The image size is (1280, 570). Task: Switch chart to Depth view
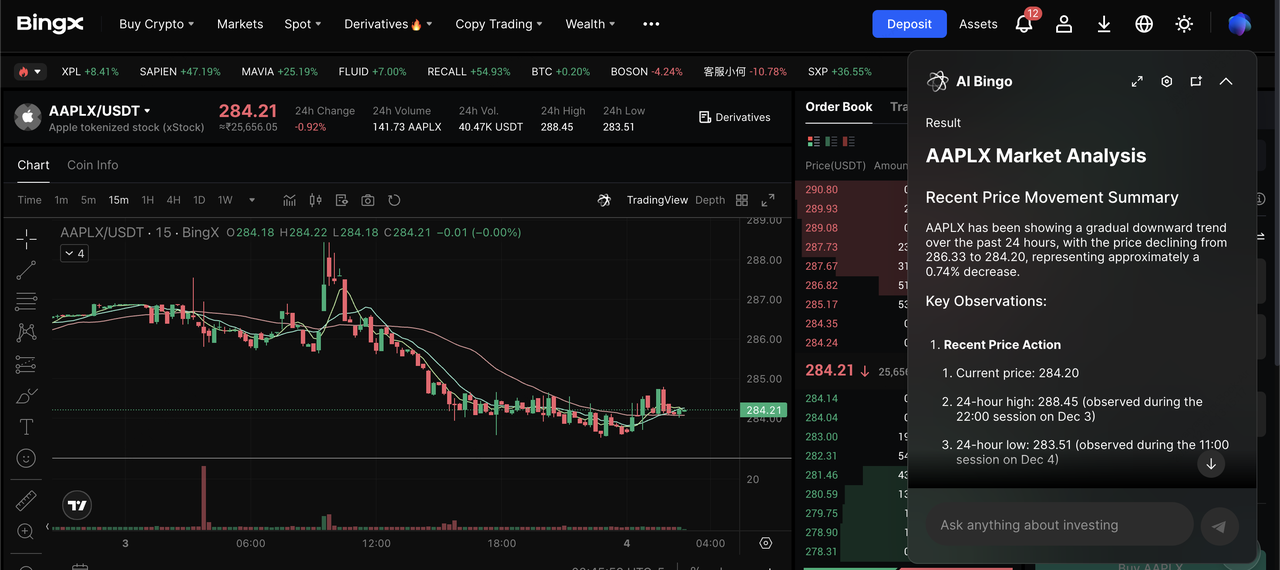[x=710, y=200]
